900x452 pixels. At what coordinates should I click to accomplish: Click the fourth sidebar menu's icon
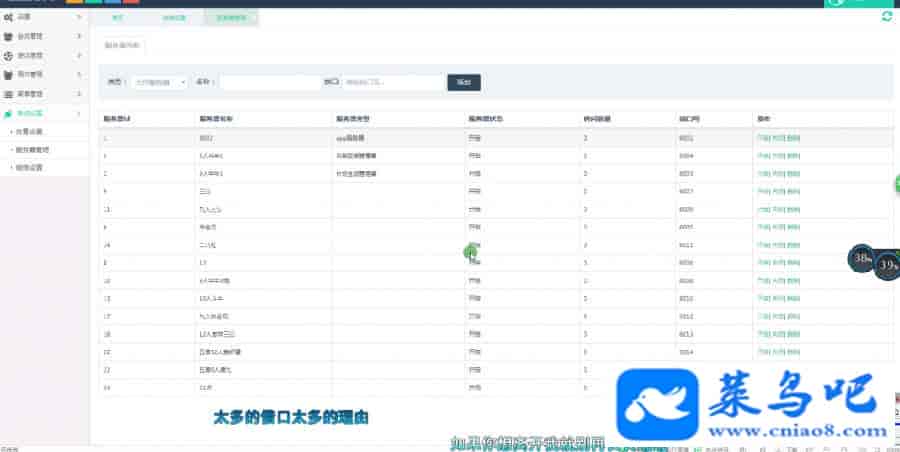8,74
